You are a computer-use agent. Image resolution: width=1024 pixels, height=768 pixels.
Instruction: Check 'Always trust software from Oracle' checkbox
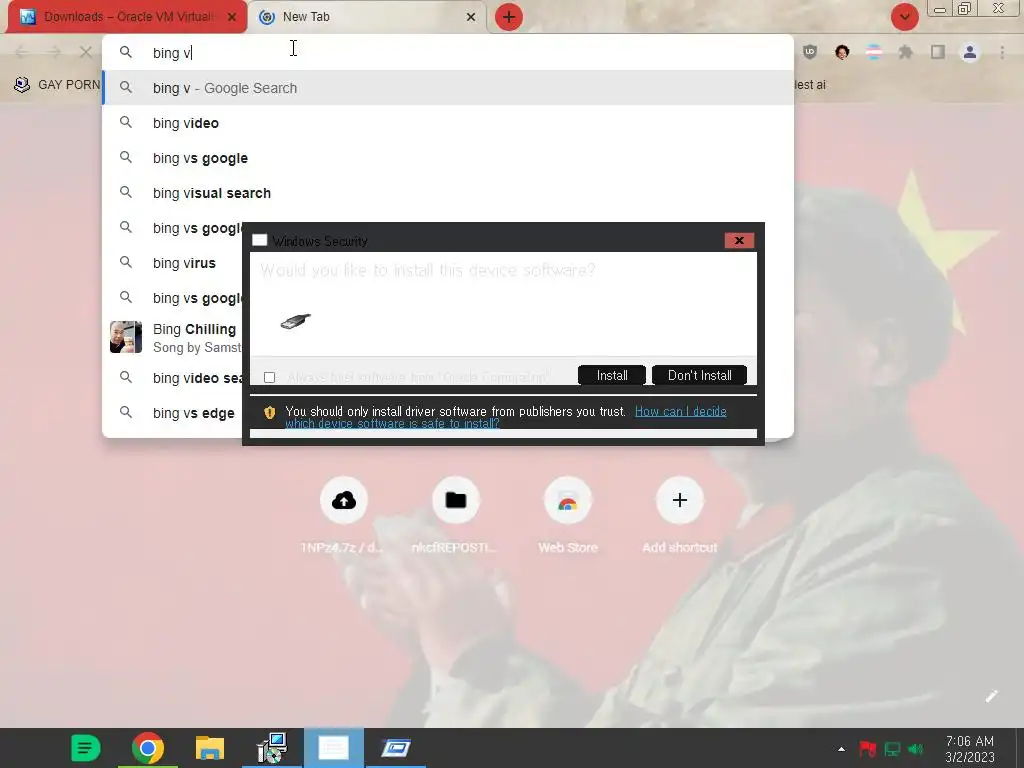click(x=269, y=377)
